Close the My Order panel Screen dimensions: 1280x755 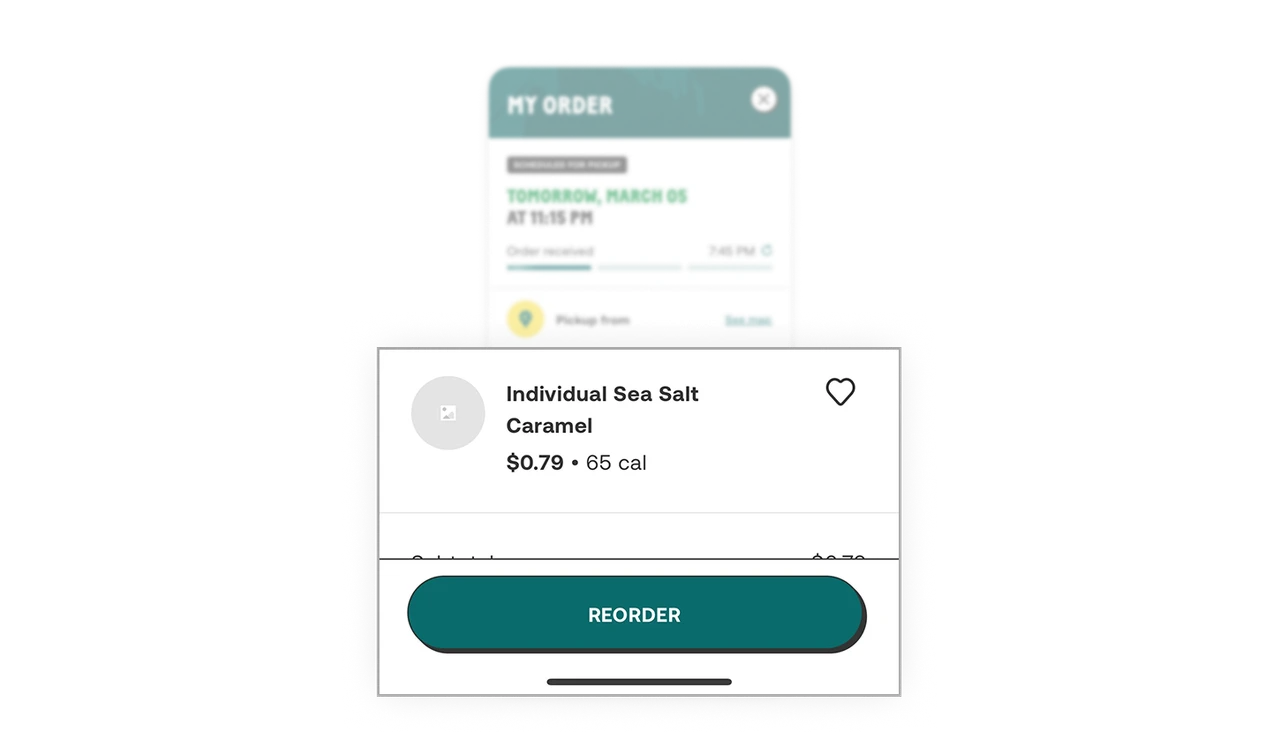[x=763, y=99]
